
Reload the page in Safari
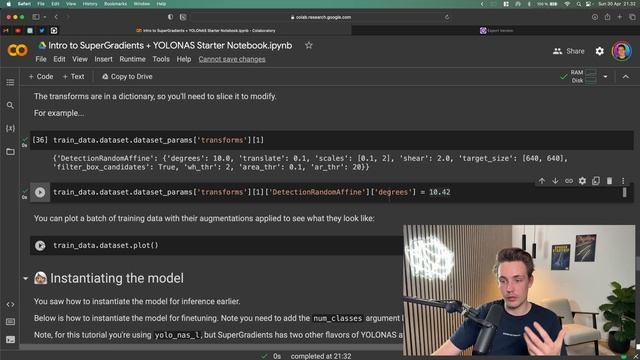447,17
